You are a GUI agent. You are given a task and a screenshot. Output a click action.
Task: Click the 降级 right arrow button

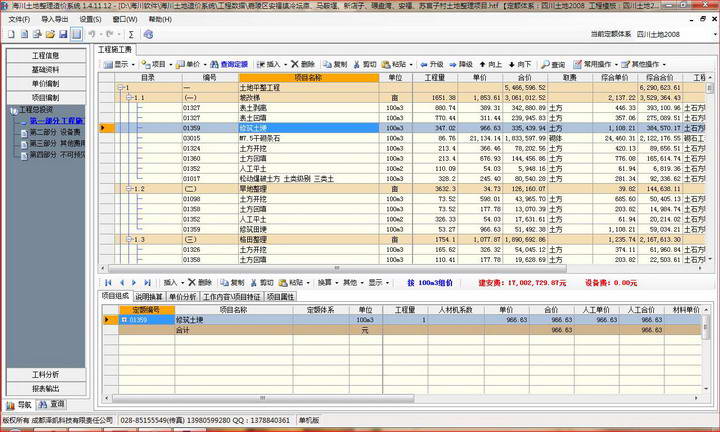point(461,64)
